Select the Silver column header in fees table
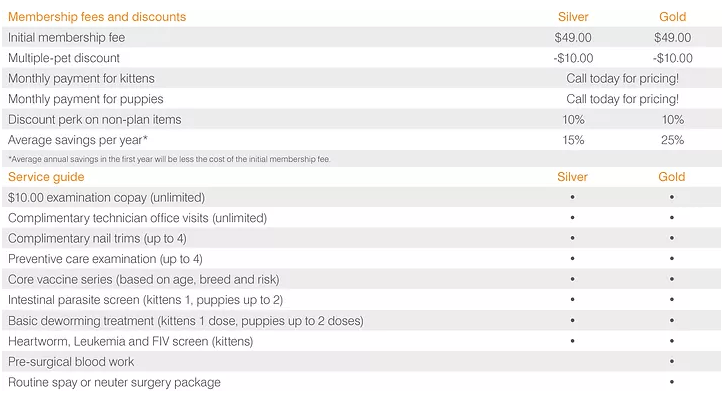 pos(573,17)
